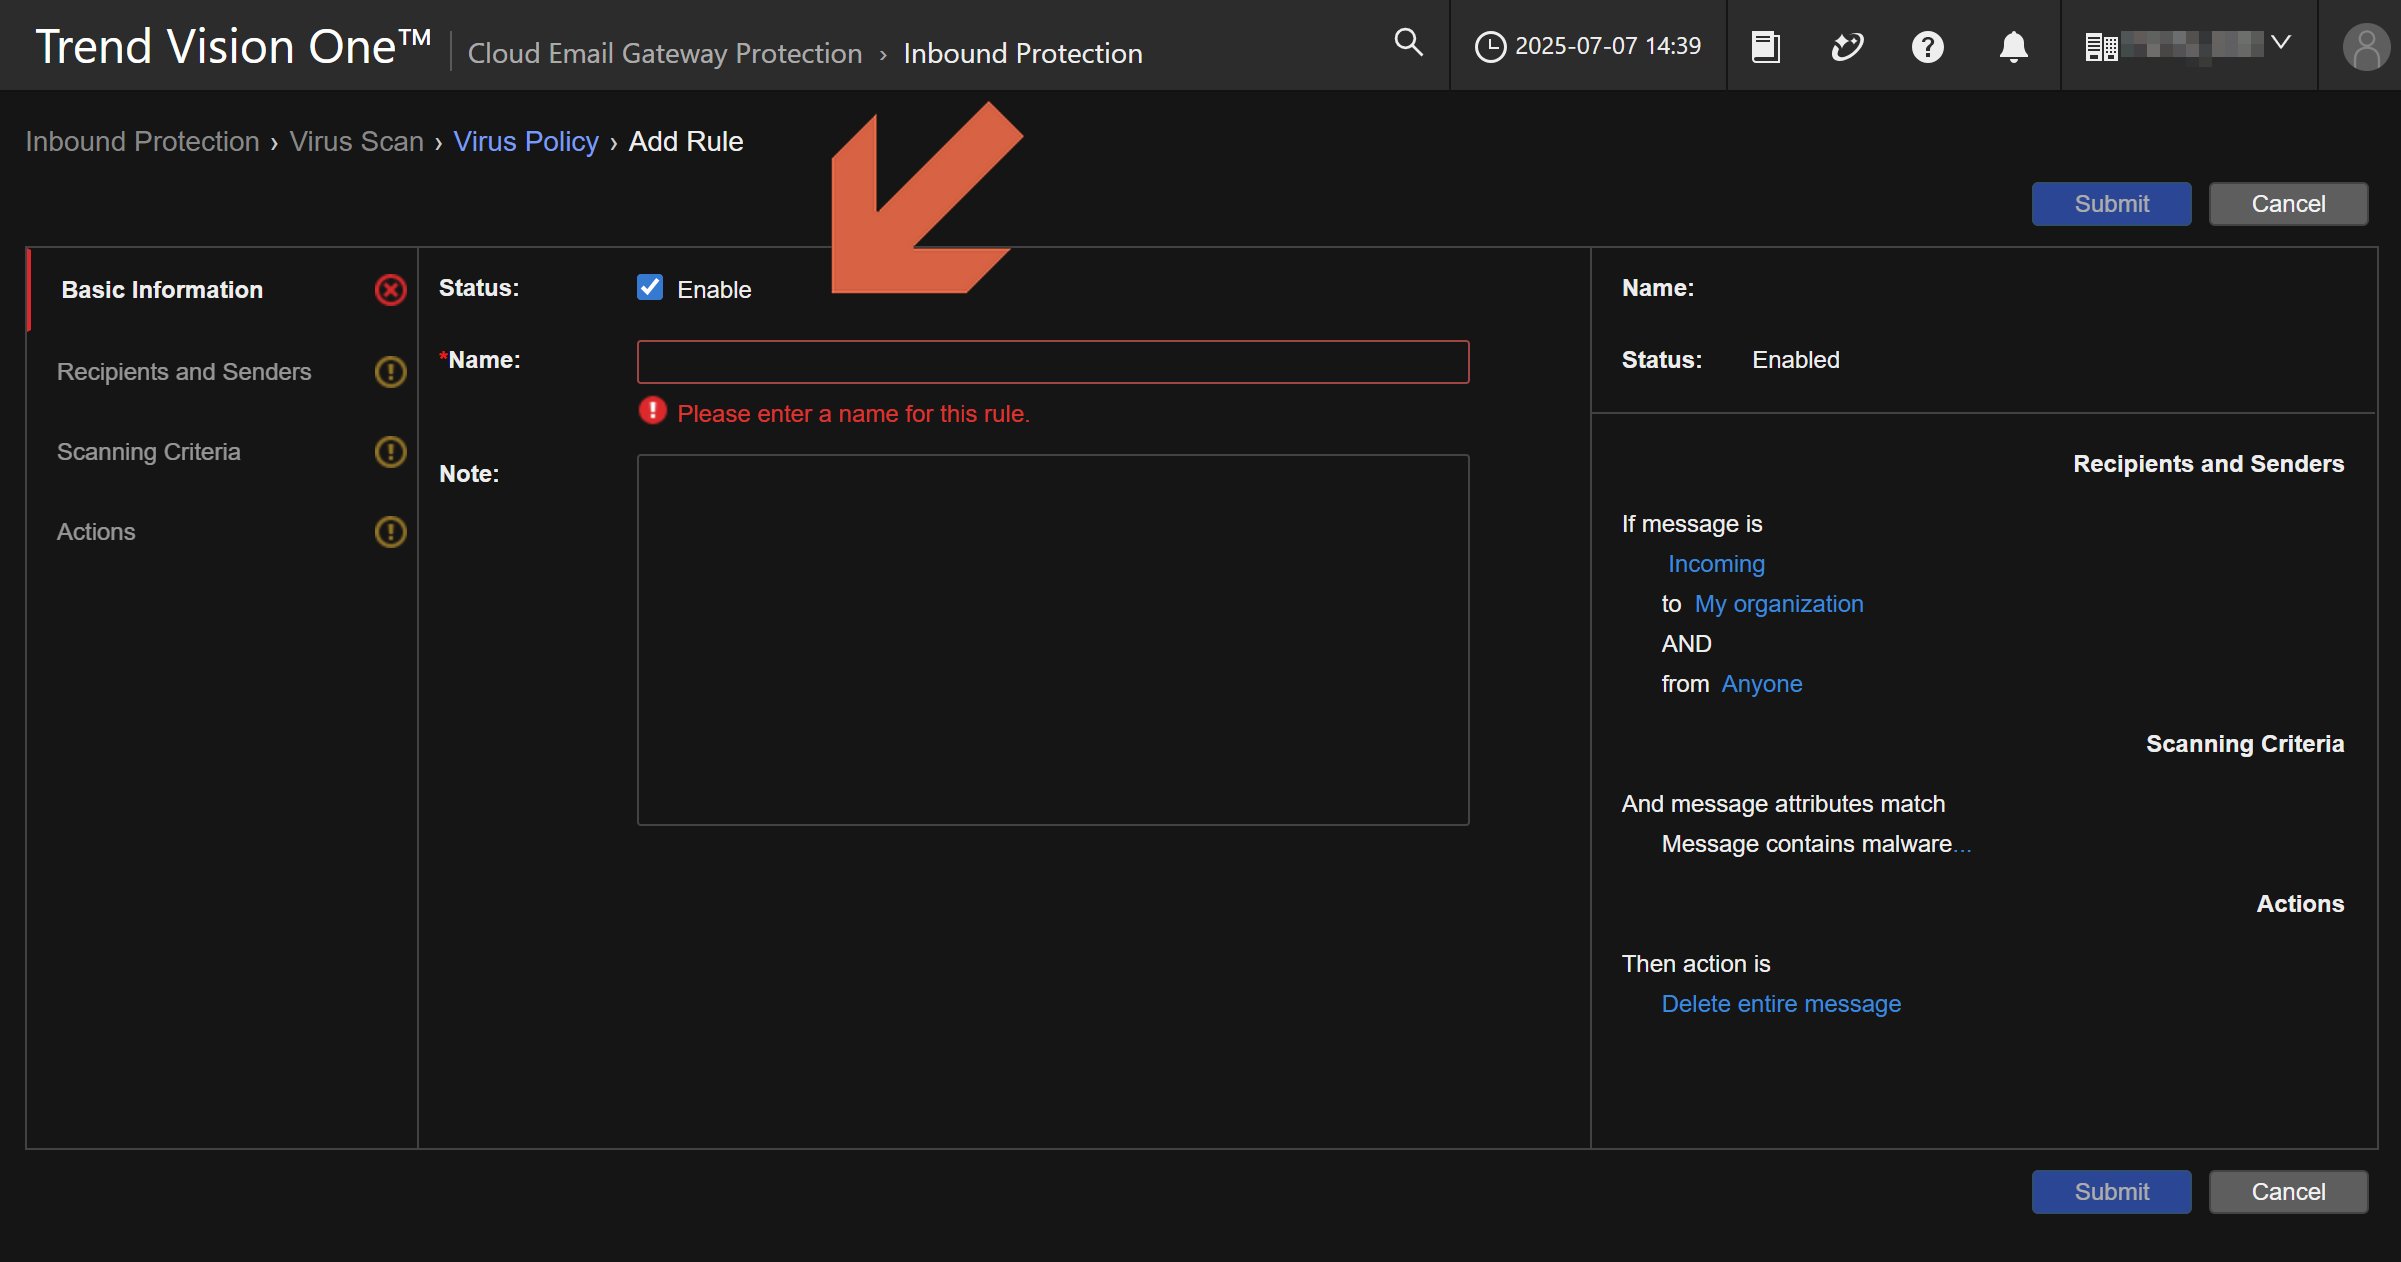This screenshot has height=1262, width=2401.
Task: Click the clock icon beside the timestamp
Action: point(1490,47)
